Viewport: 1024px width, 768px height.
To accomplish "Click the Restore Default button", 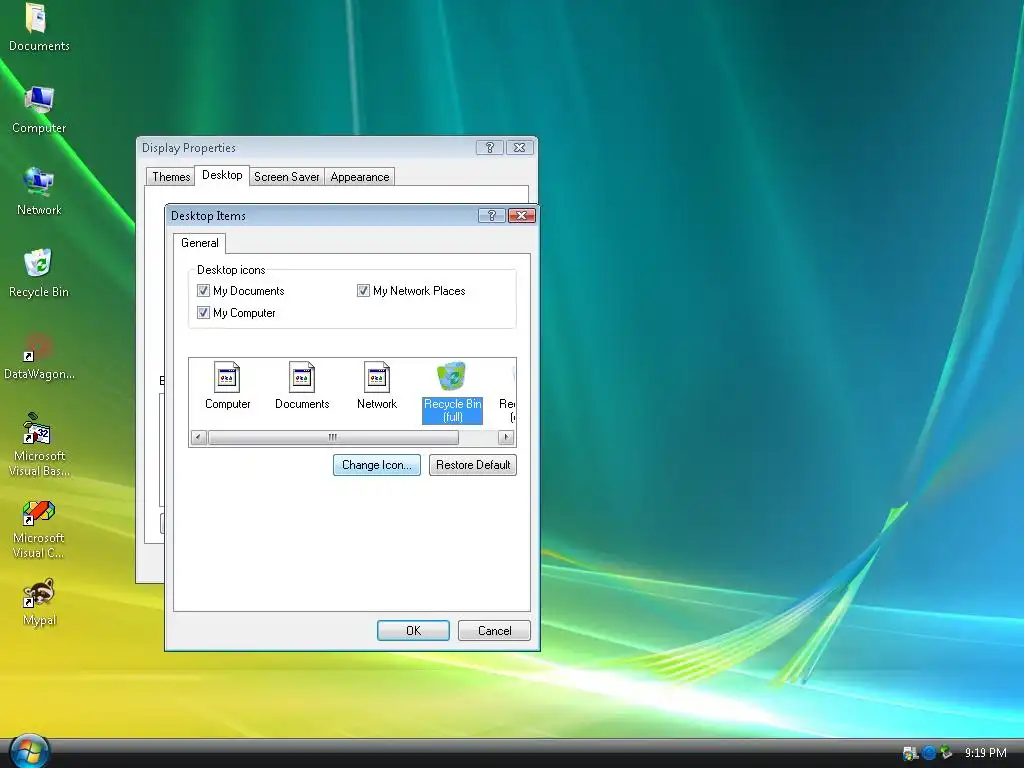I will coord(473,465).
